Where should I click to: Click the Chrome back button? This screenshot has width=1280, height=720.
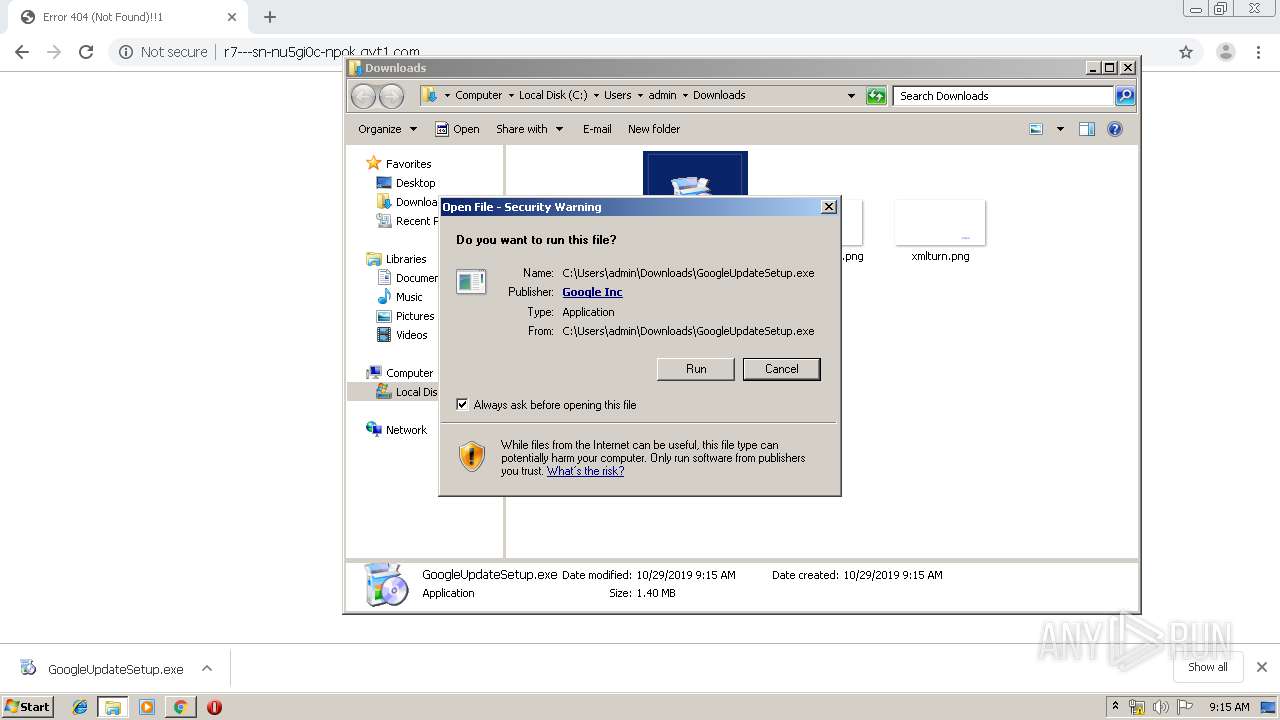(22, 52)
